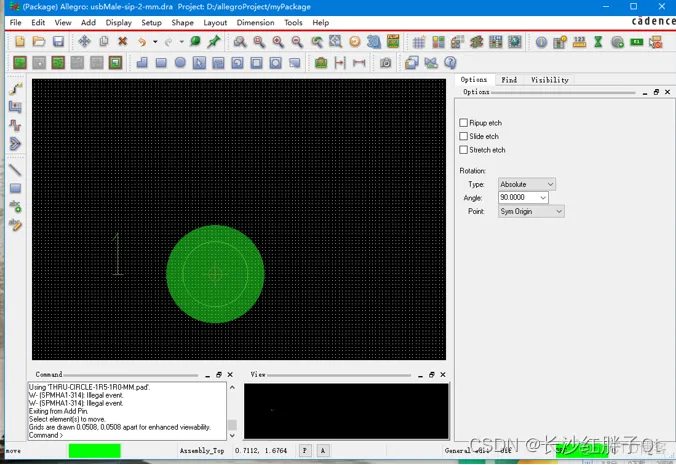Click the P button in status bar
The width and height of the screenshot is (676, 465).
pos(305,450)
